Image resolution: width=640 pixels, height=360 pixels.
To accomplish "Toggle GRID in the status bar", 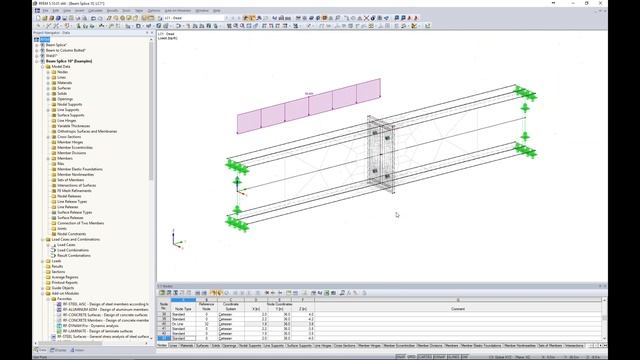I will (x=411, y=357).
